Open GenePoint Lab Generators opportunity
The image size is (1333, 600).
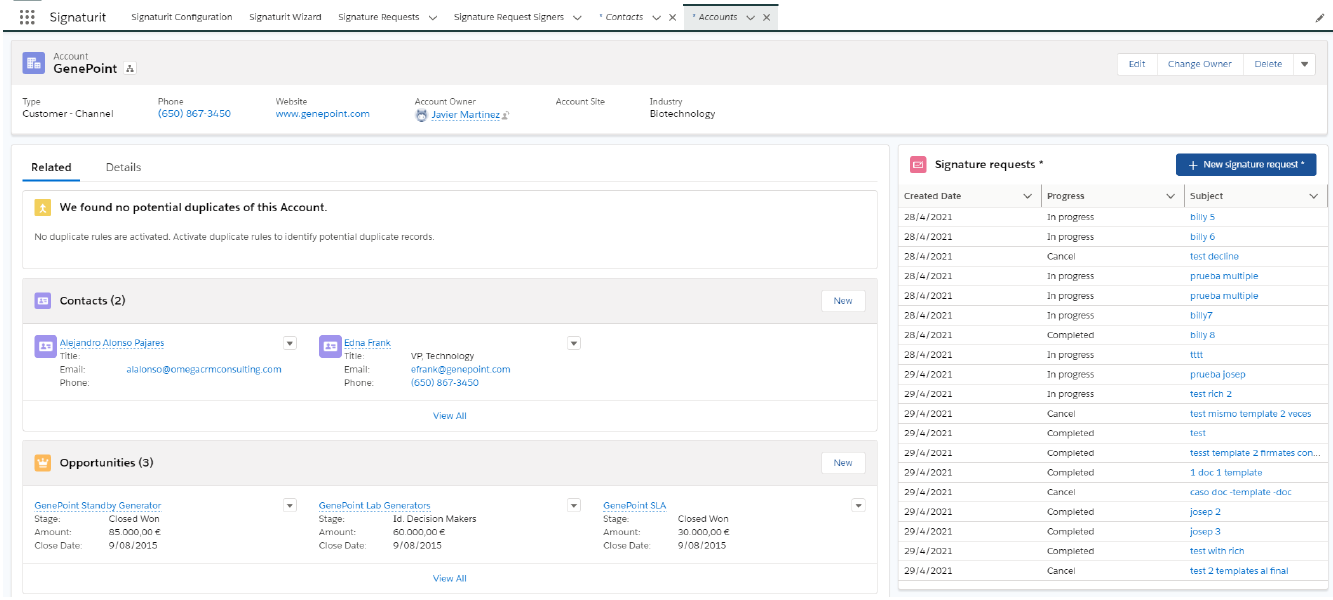pyautogui.click(x=375, y=506)
